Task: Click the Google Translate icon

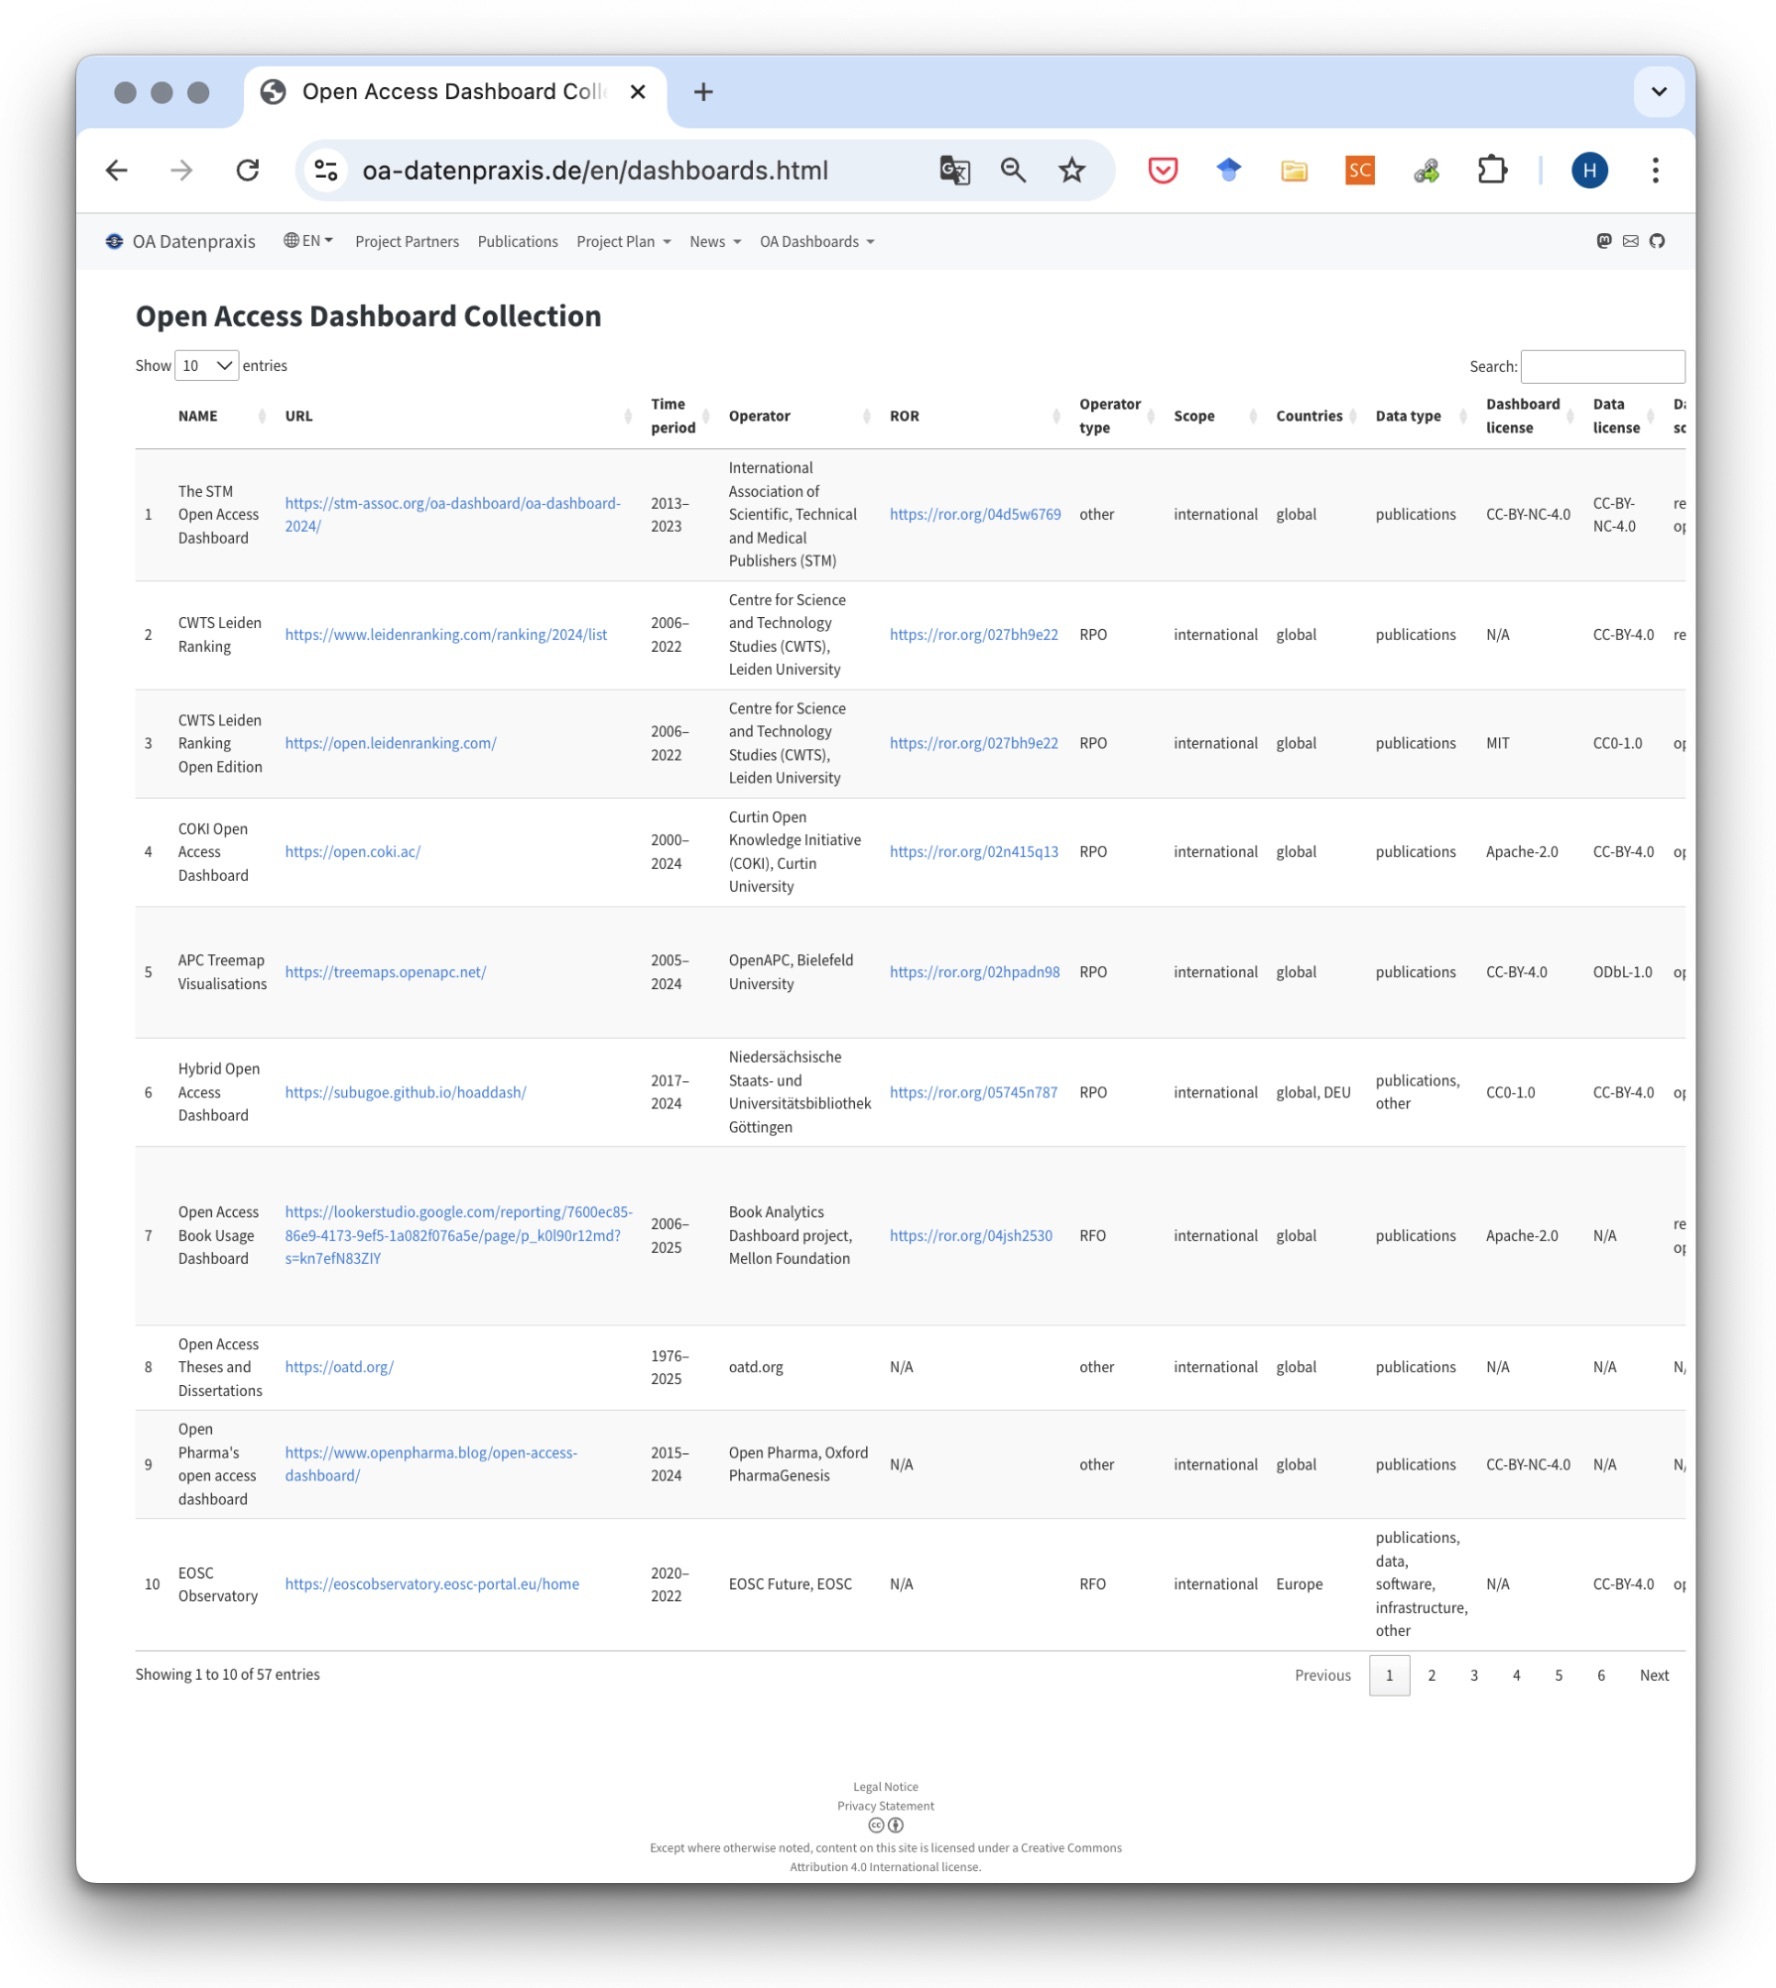Action: point(954,170)
